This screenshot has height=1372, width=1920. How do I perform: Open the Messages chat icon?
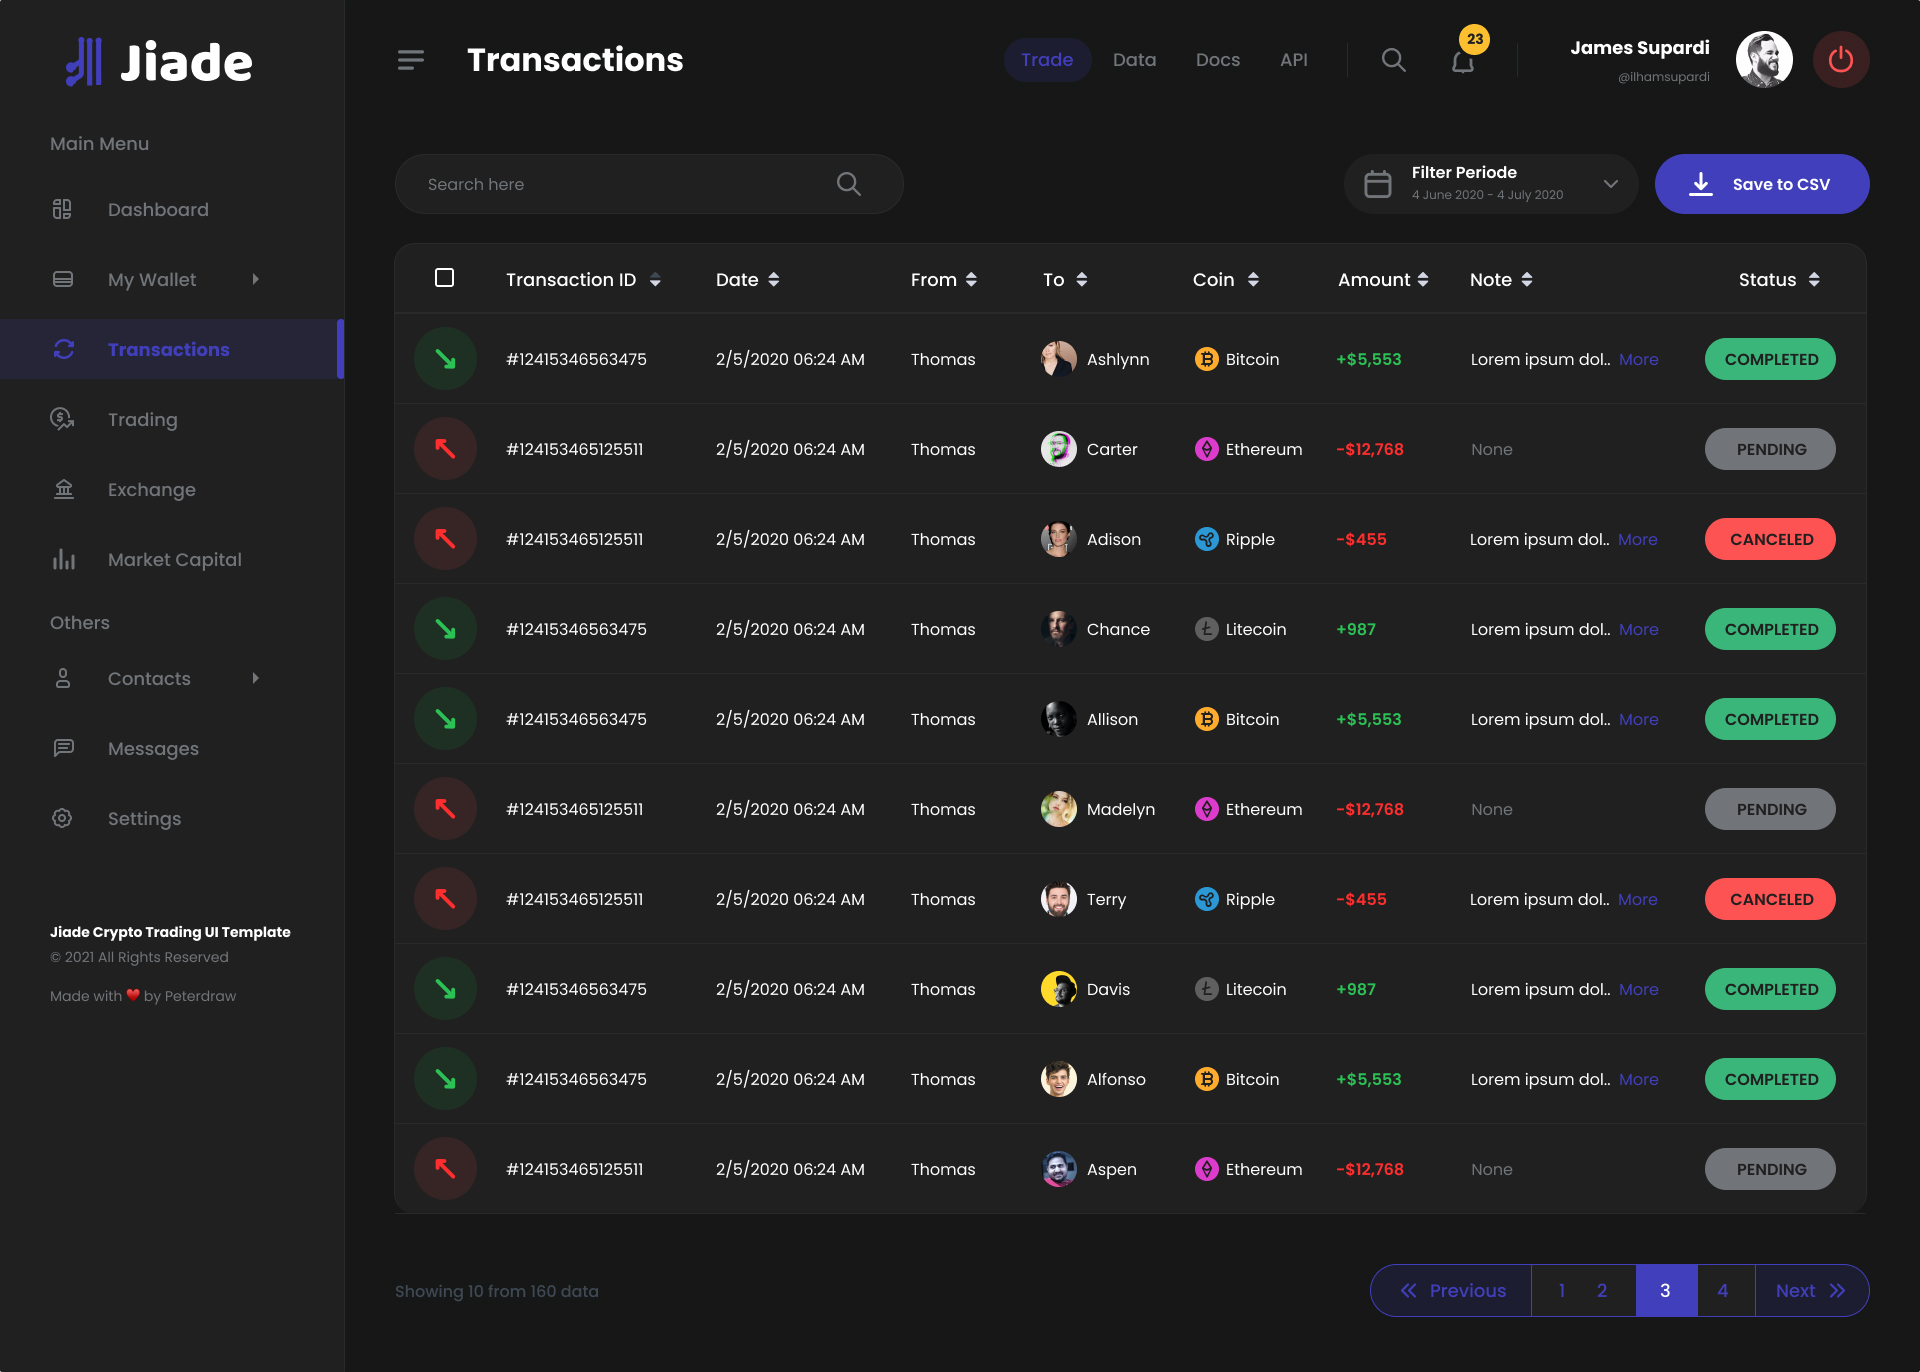62,748
